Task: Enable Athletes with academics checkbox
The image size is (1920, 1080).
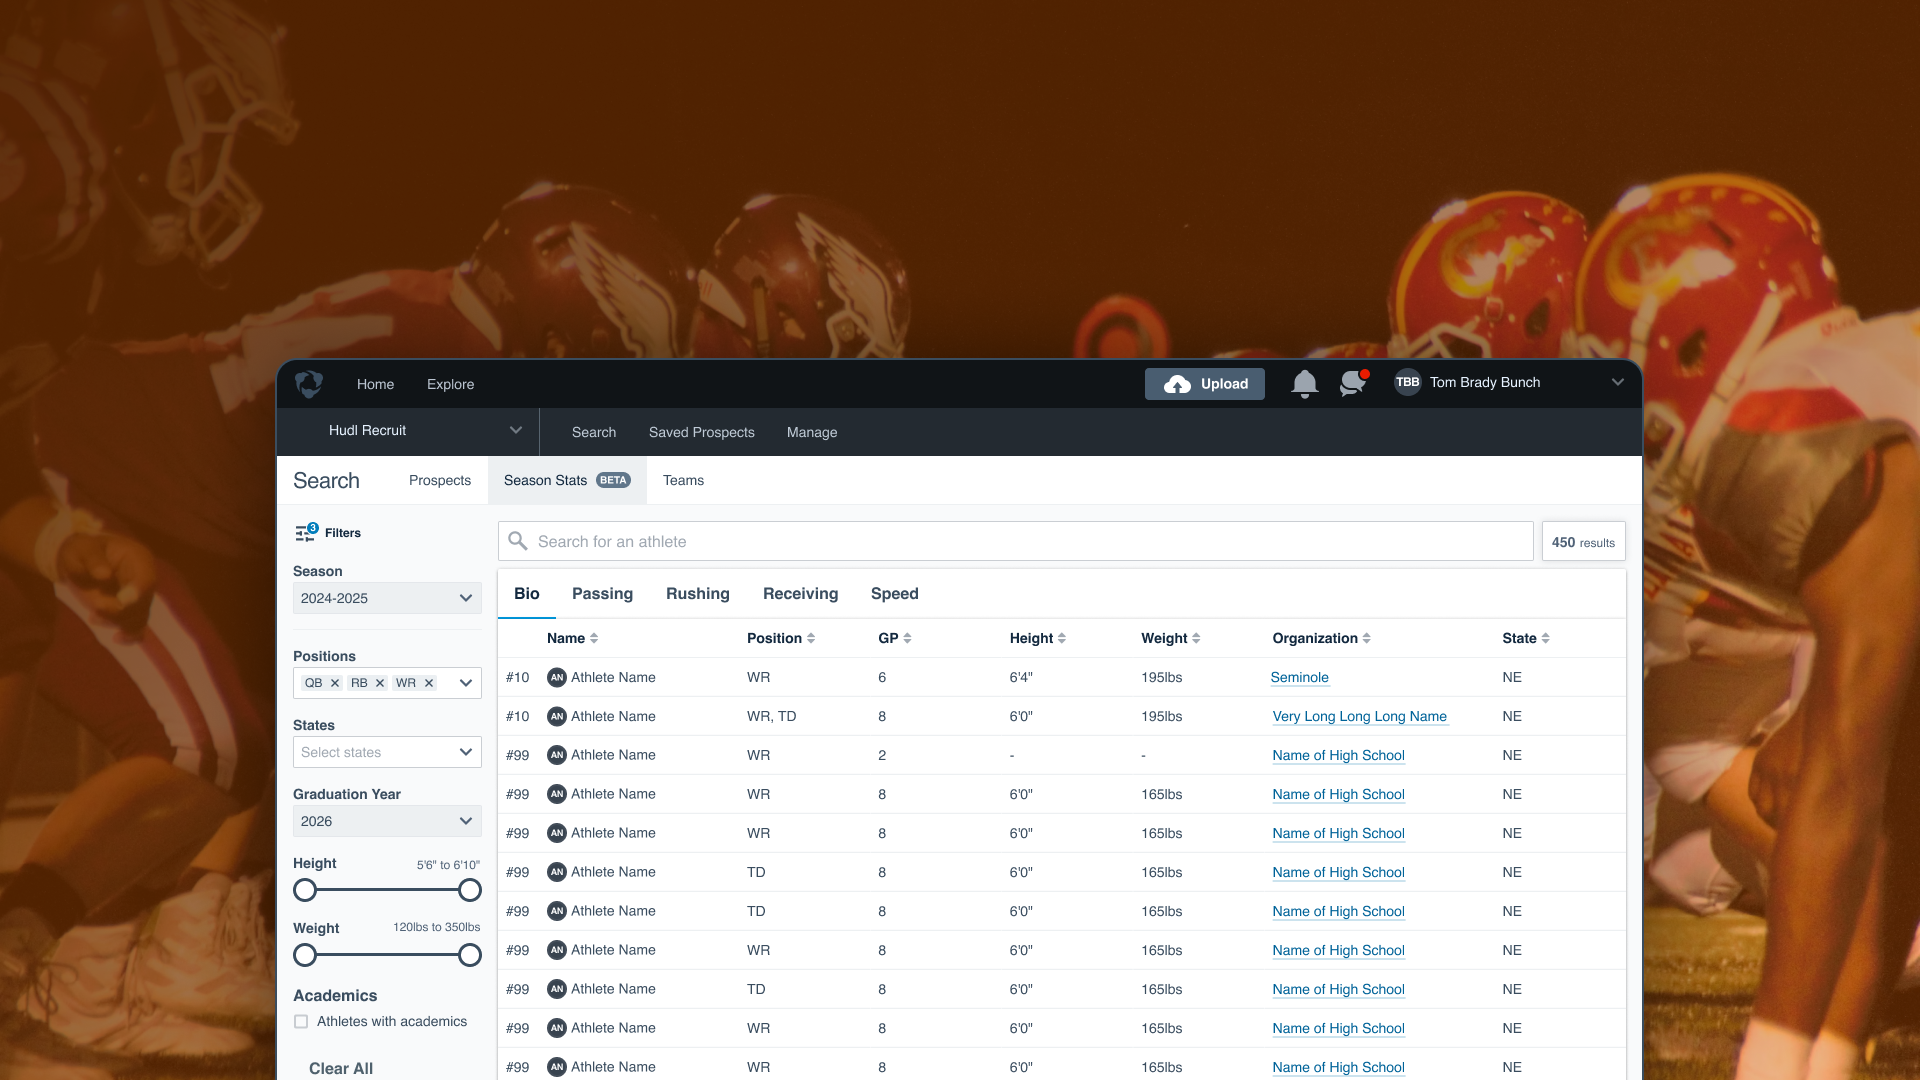Action: tap(301, 1021)
